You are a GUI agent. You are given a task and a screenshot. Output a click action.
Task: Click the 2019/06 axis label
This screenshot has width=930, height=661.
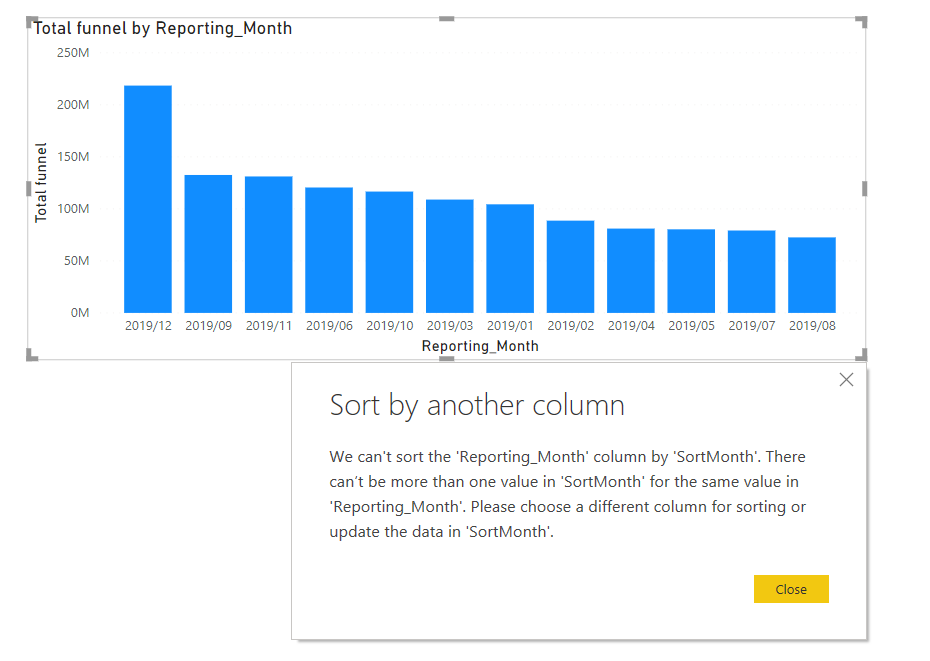click(329, 326)
